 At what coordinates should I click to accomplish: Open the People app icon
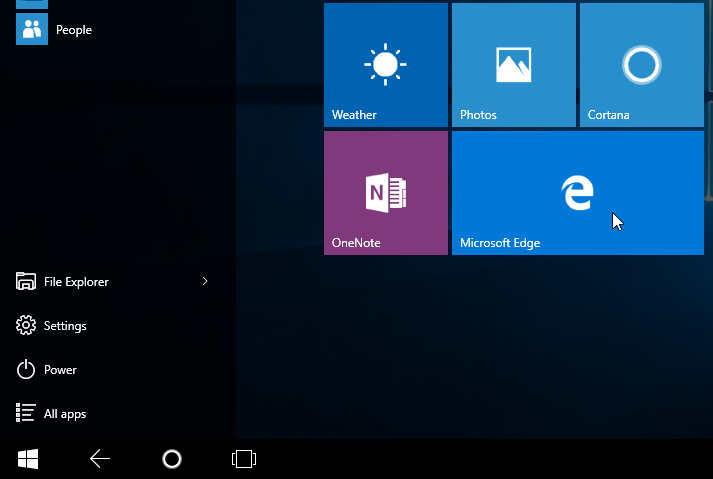pos(32,29)
